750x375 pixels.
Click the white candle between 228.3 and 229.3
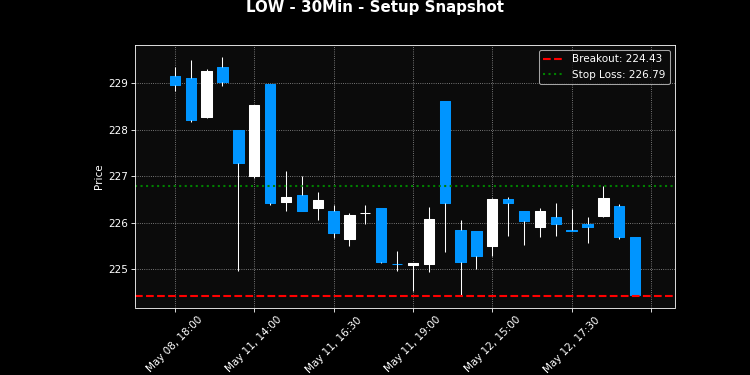point(207,94)
